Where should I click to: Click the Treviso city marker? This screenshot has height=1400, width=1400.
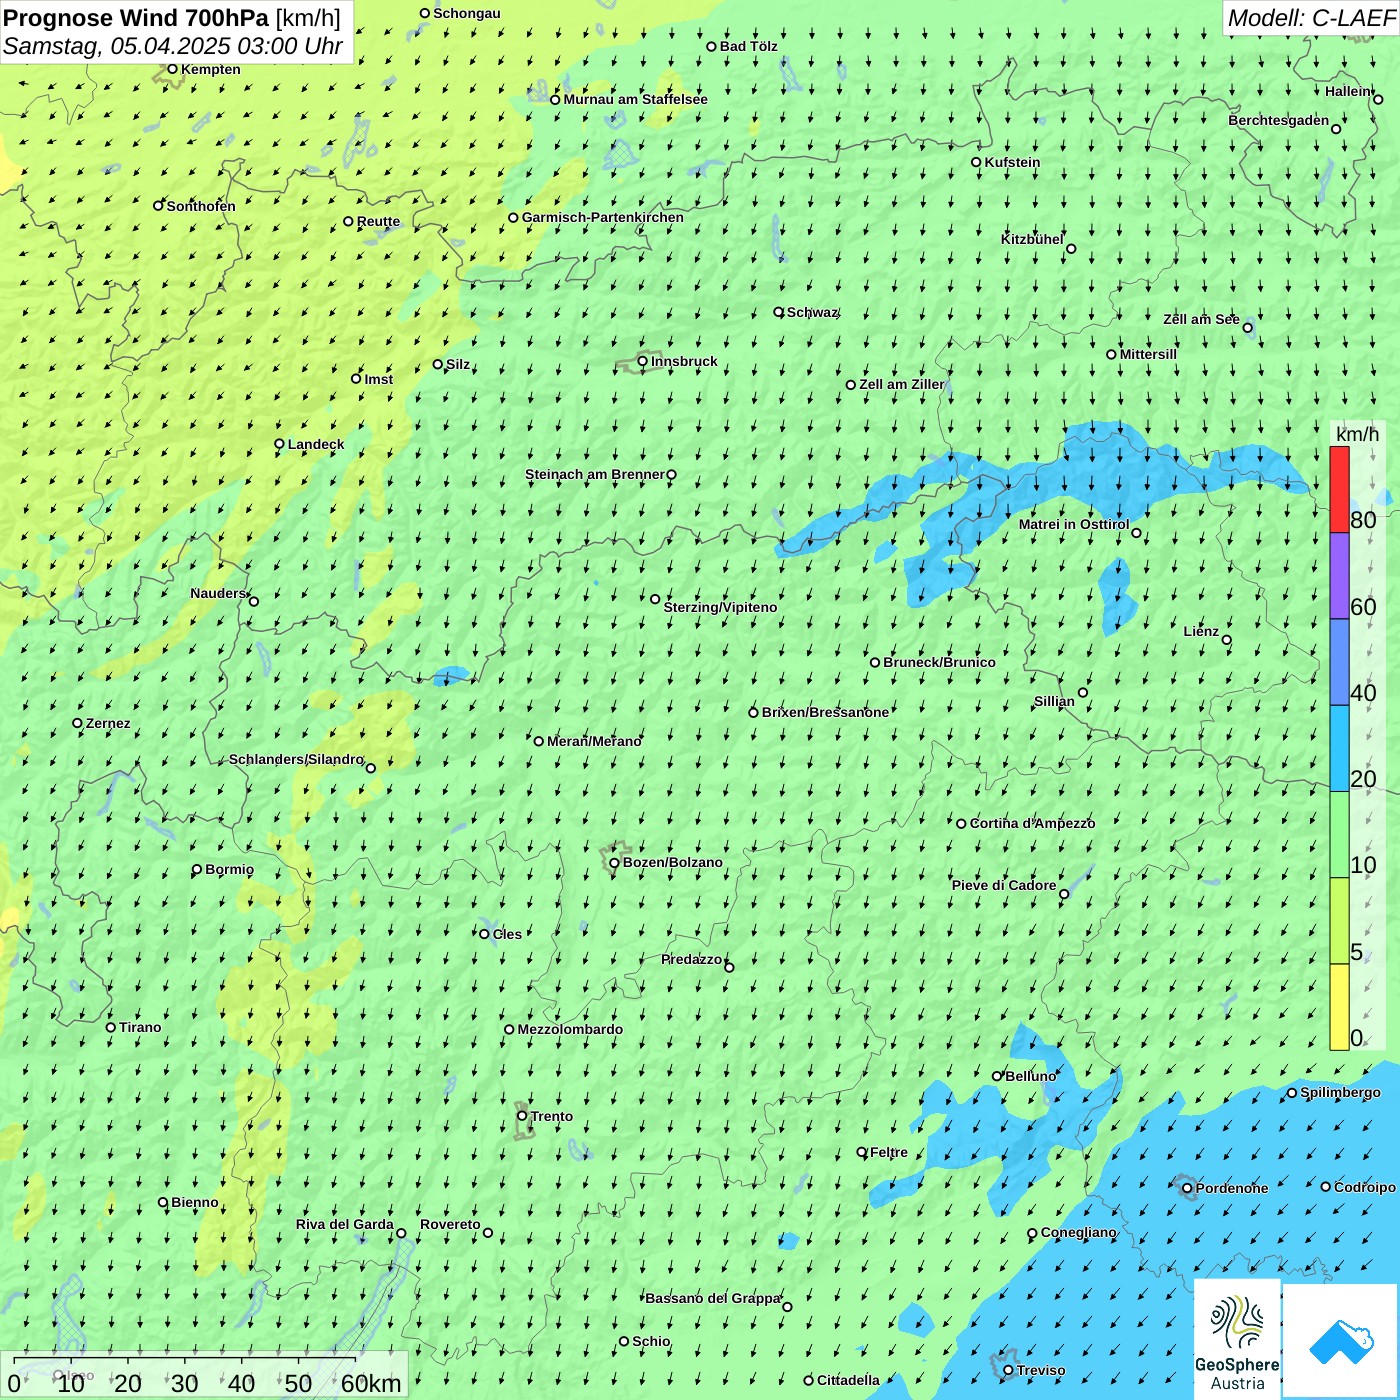pos(1008,1370)
